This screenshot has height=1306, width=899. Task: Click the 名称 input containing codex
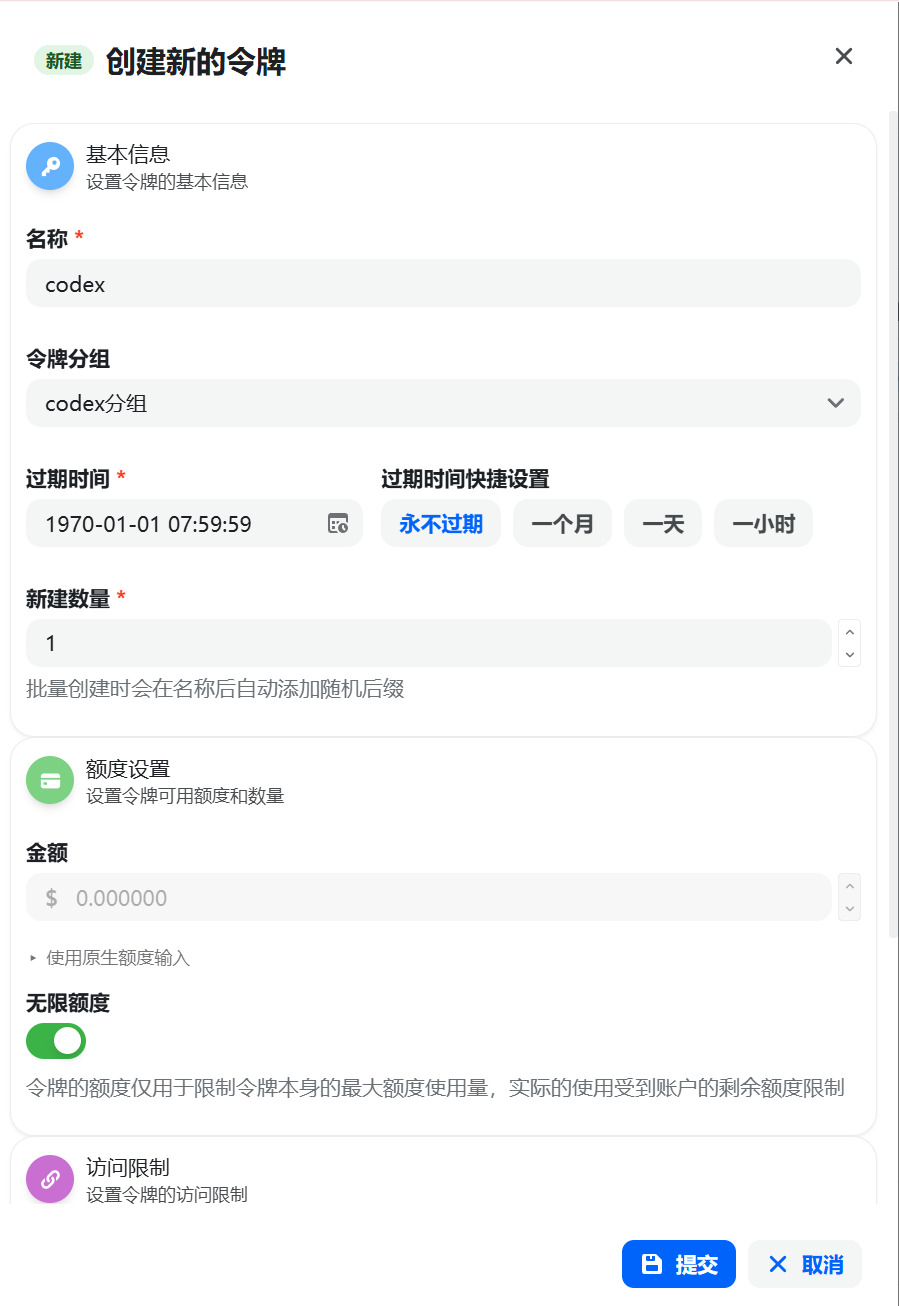(x=443, y=284)
